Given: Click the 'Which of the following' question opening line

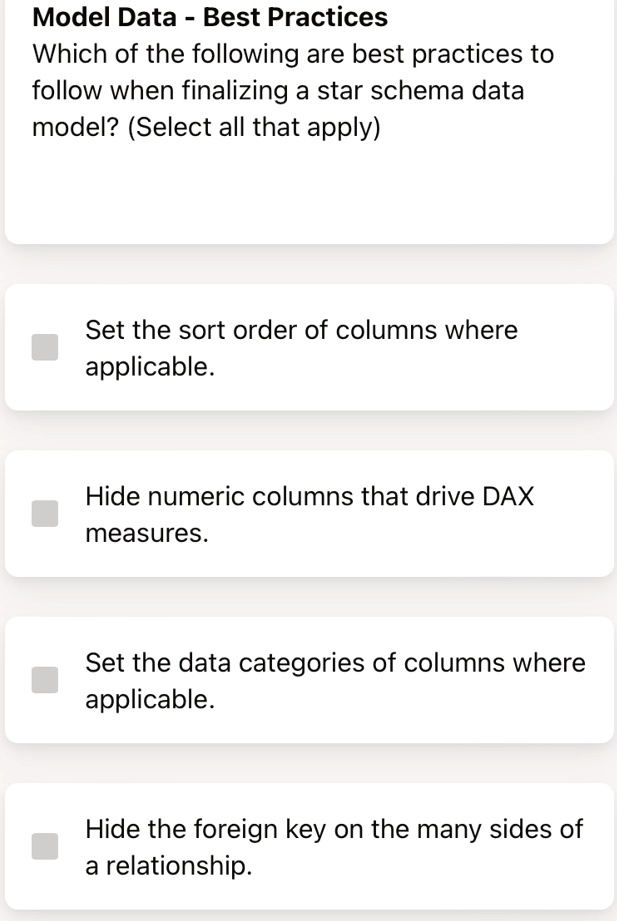Looking at the screenshot, I should click(x=293, y=54).
